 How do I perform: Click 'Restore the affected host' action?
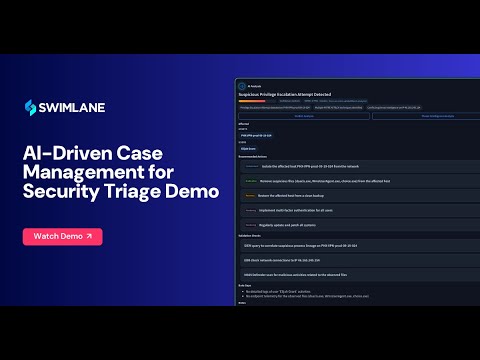click(360, 196)
